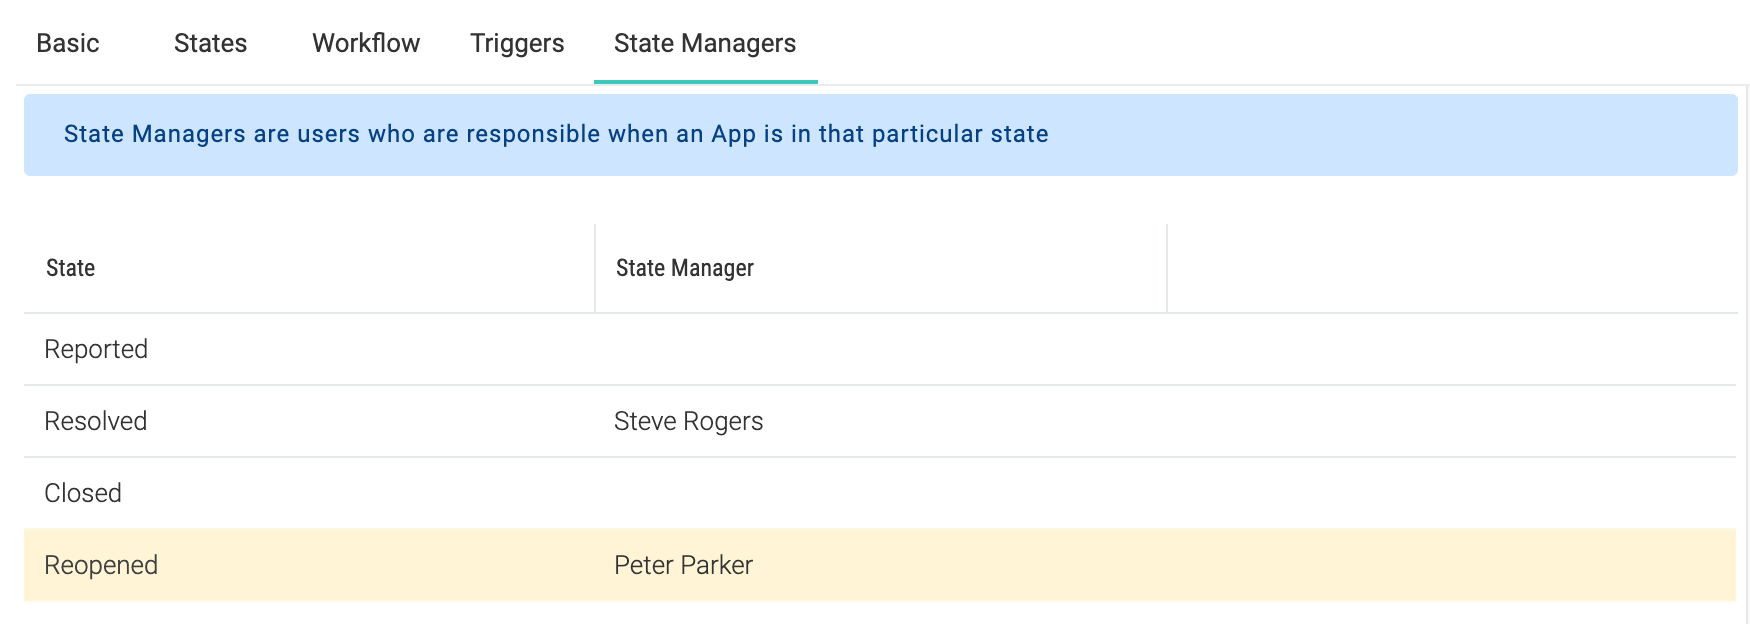The height and width of the screenshot is (624, 1750).
Task: Click the third-column cell in Reopened row
Action: point(1450,565)
